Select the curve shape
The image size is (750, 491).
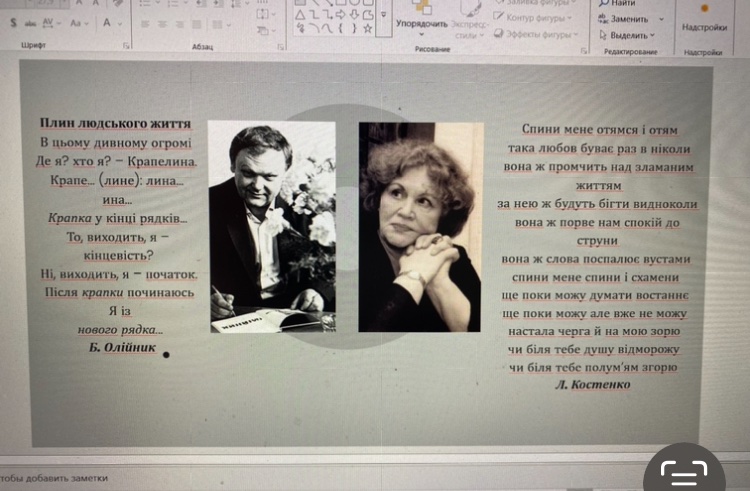click(327, 28)
